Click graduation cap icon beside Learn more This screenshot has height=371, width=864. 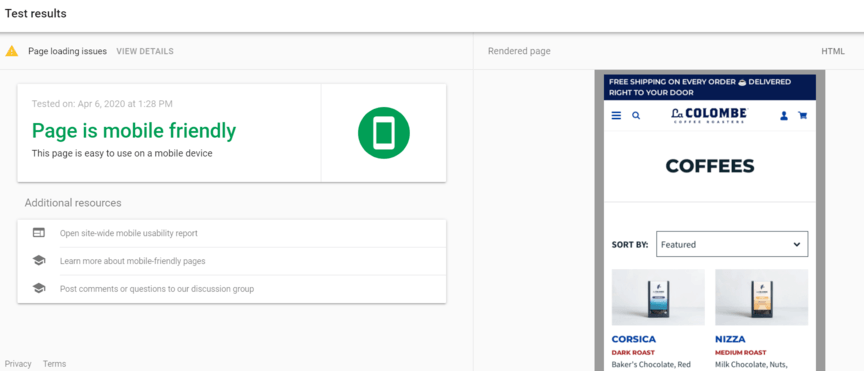39,261
